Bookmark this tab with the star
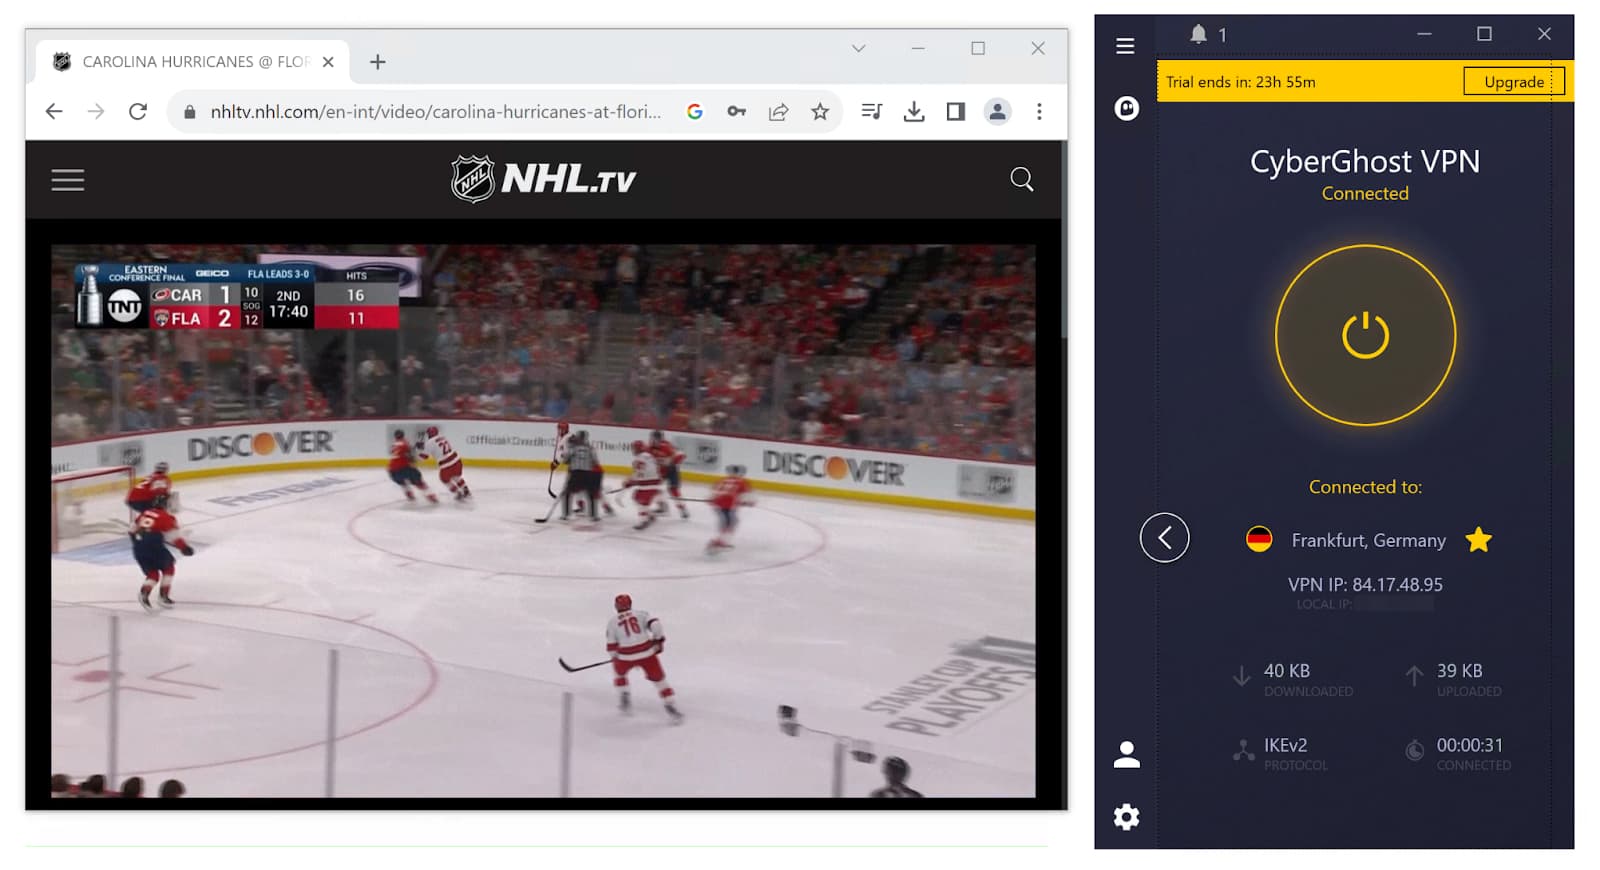This screenshot has width=1600, height=870. click(x=820, y=112)
